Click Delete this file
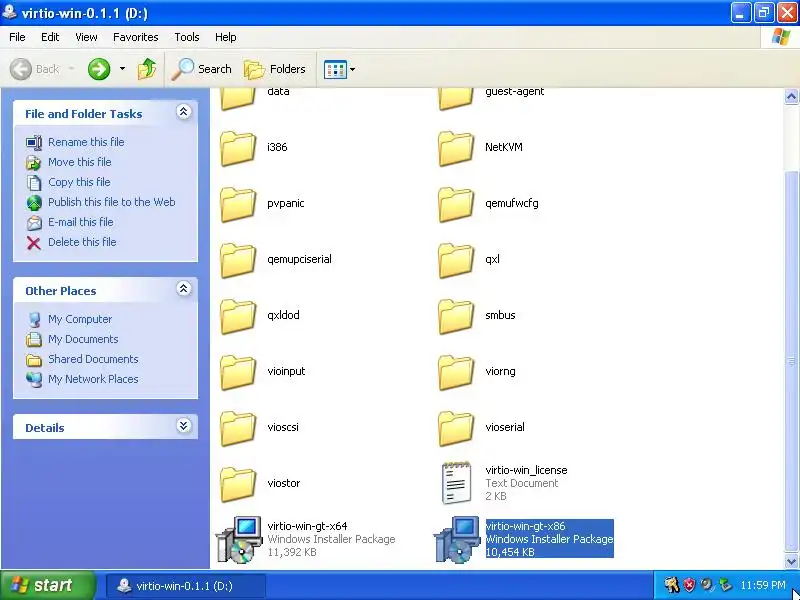Screen dimensions: 800x600 point(82,242)
